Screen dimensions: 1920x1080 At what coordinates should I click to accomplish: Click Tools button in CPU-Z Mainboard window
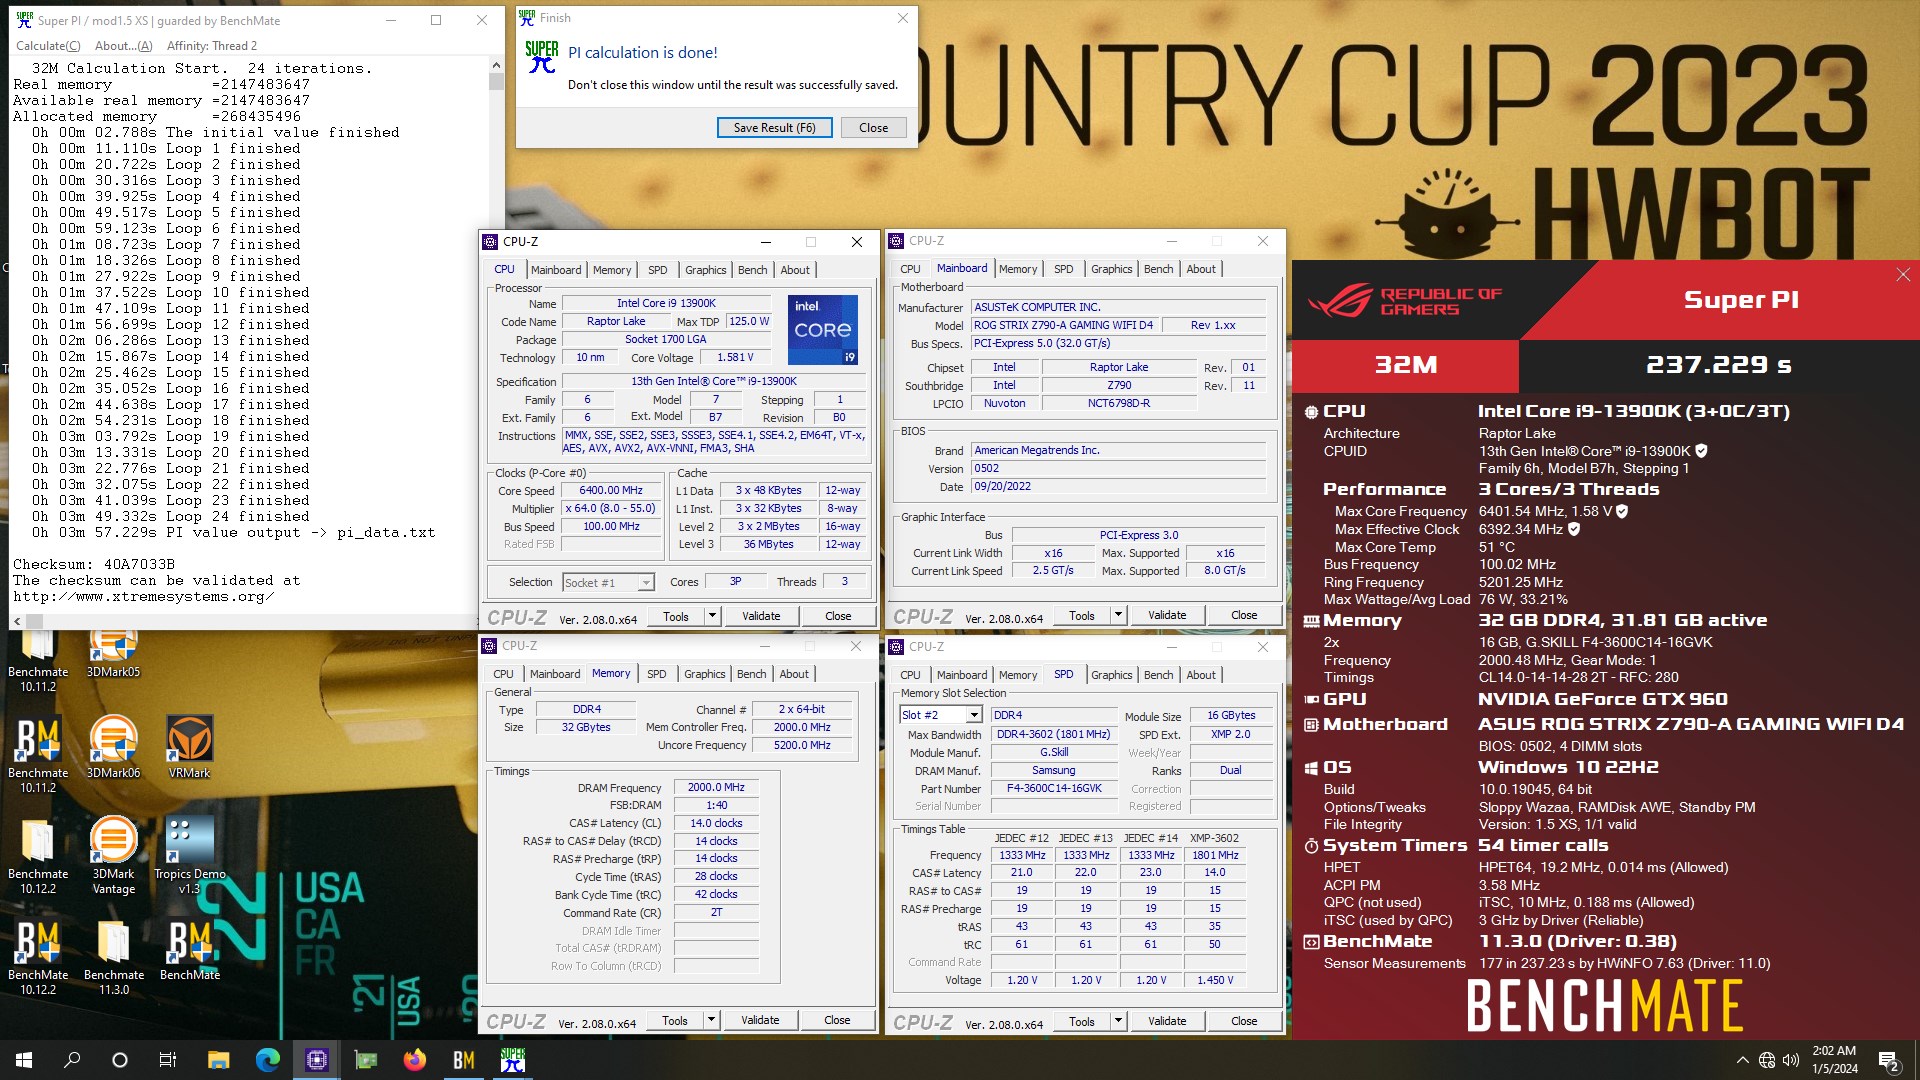[1081, 615]
